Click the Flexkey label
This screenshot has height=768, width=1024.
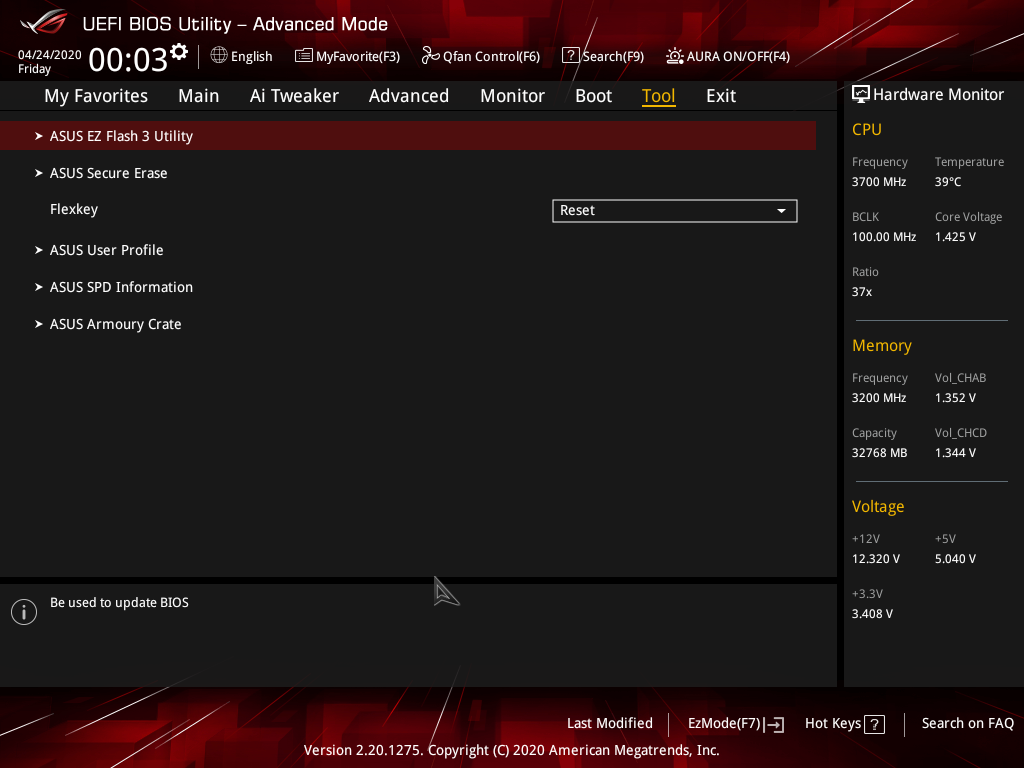click(x=74, y=210)
